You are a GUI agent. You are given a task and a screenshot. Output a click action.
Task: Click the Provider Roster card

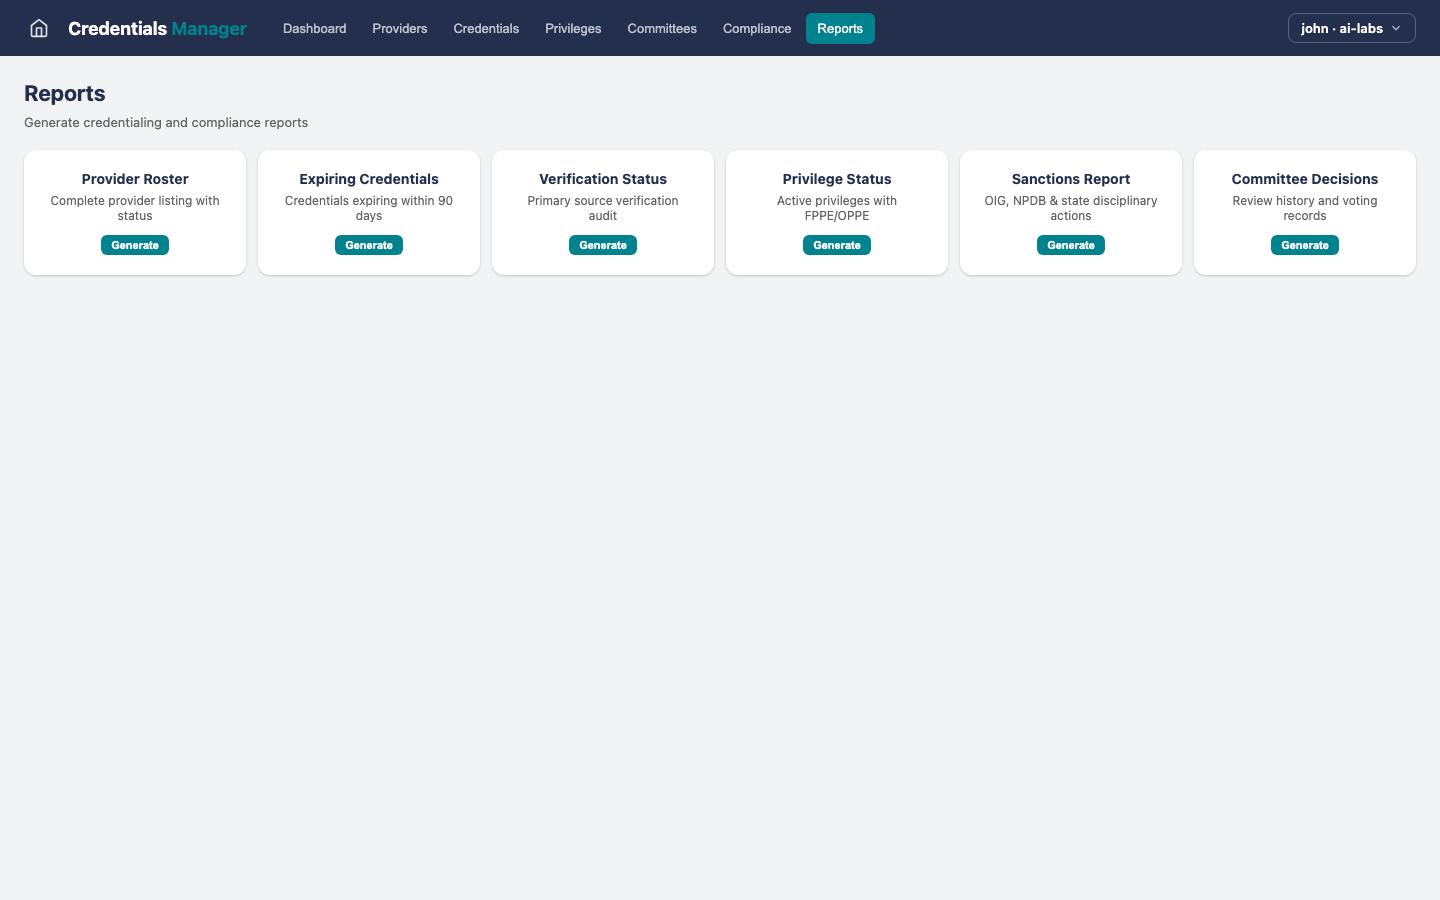pos(134,212)
